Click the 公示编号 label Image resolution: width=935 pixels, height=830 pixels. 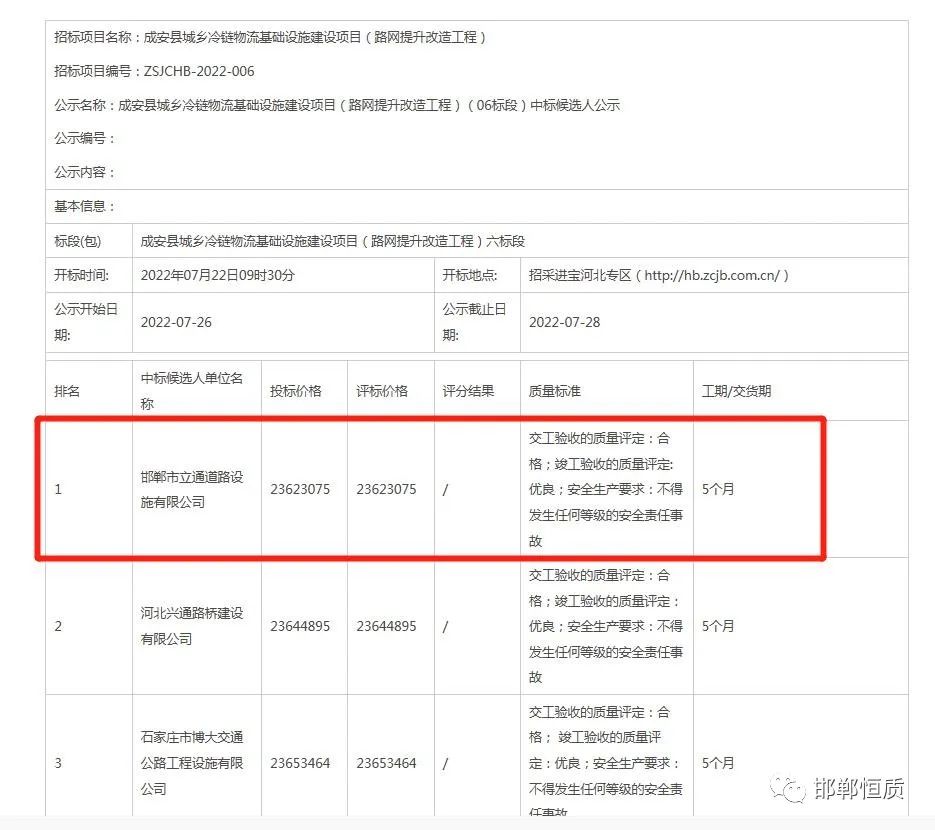coord(84,138)
